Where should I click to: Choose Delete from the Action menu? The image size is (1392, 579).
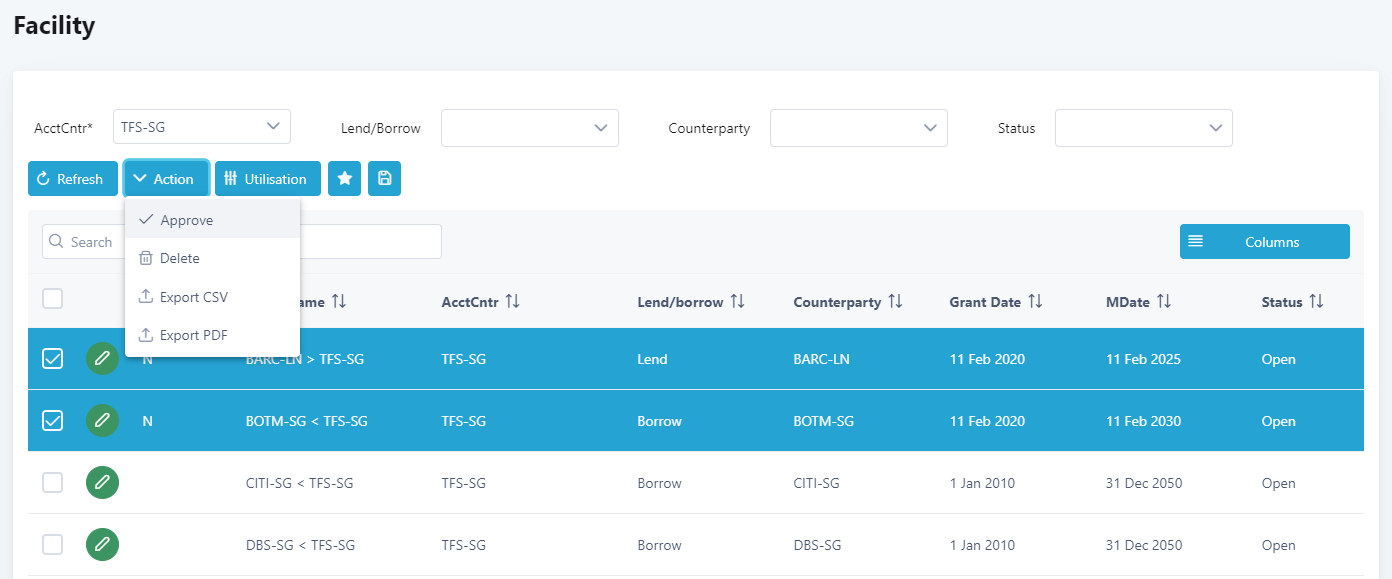[212, 258]
